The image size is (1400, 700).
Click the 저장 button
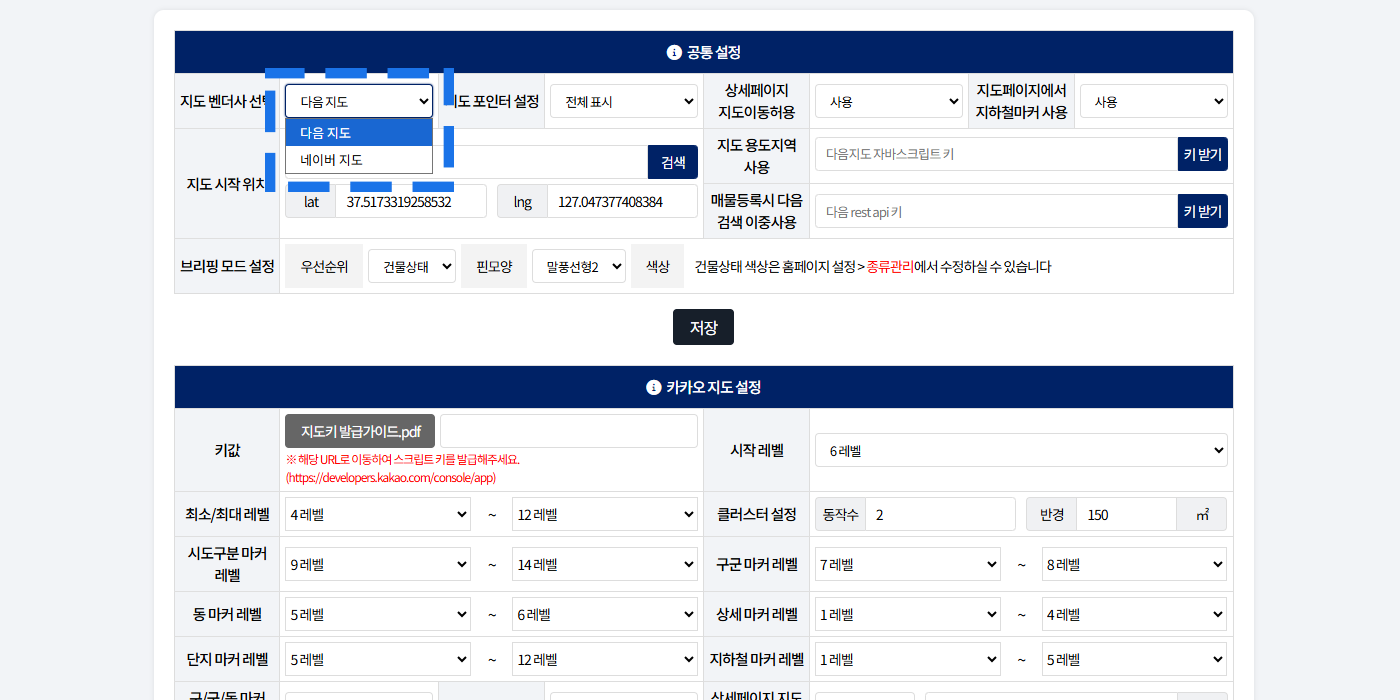[703, 327]
